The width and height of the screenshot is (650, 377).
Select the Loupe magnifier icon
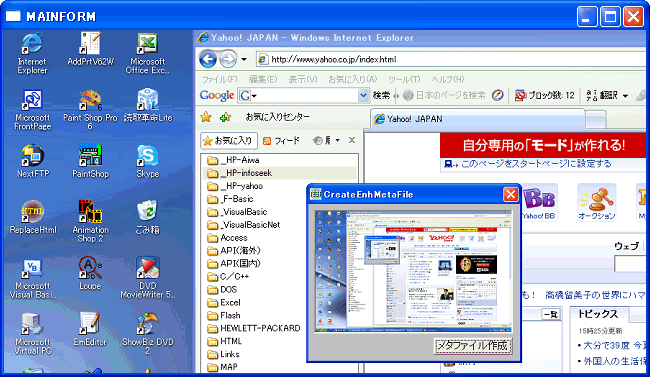pyautogui.click(x=90, y=268)
